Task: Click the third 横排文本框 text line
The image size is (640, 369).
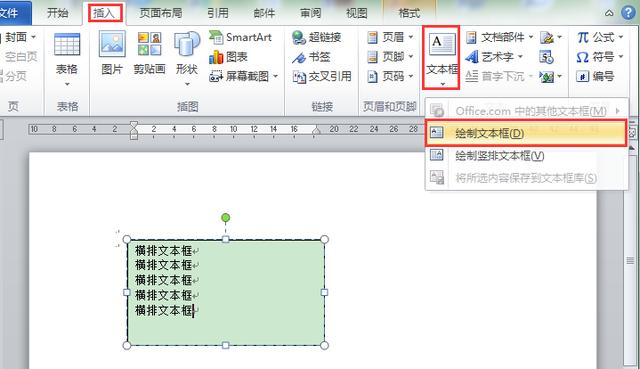Action: (163, 280)
